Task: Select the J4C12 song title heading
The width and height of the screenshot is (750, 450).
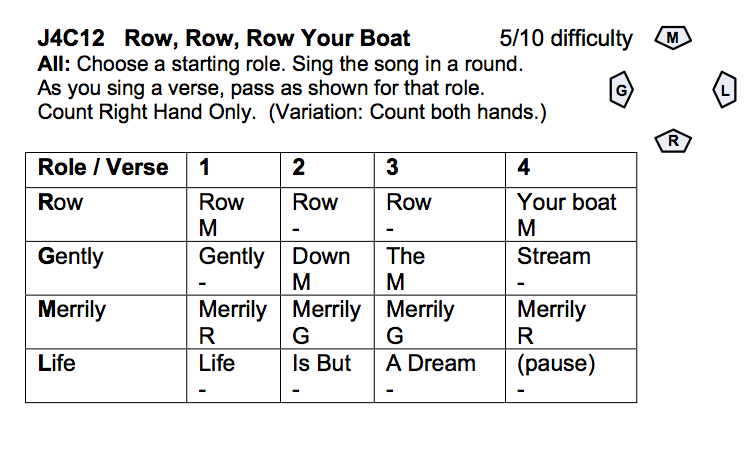Action: [x=224, y=38]
